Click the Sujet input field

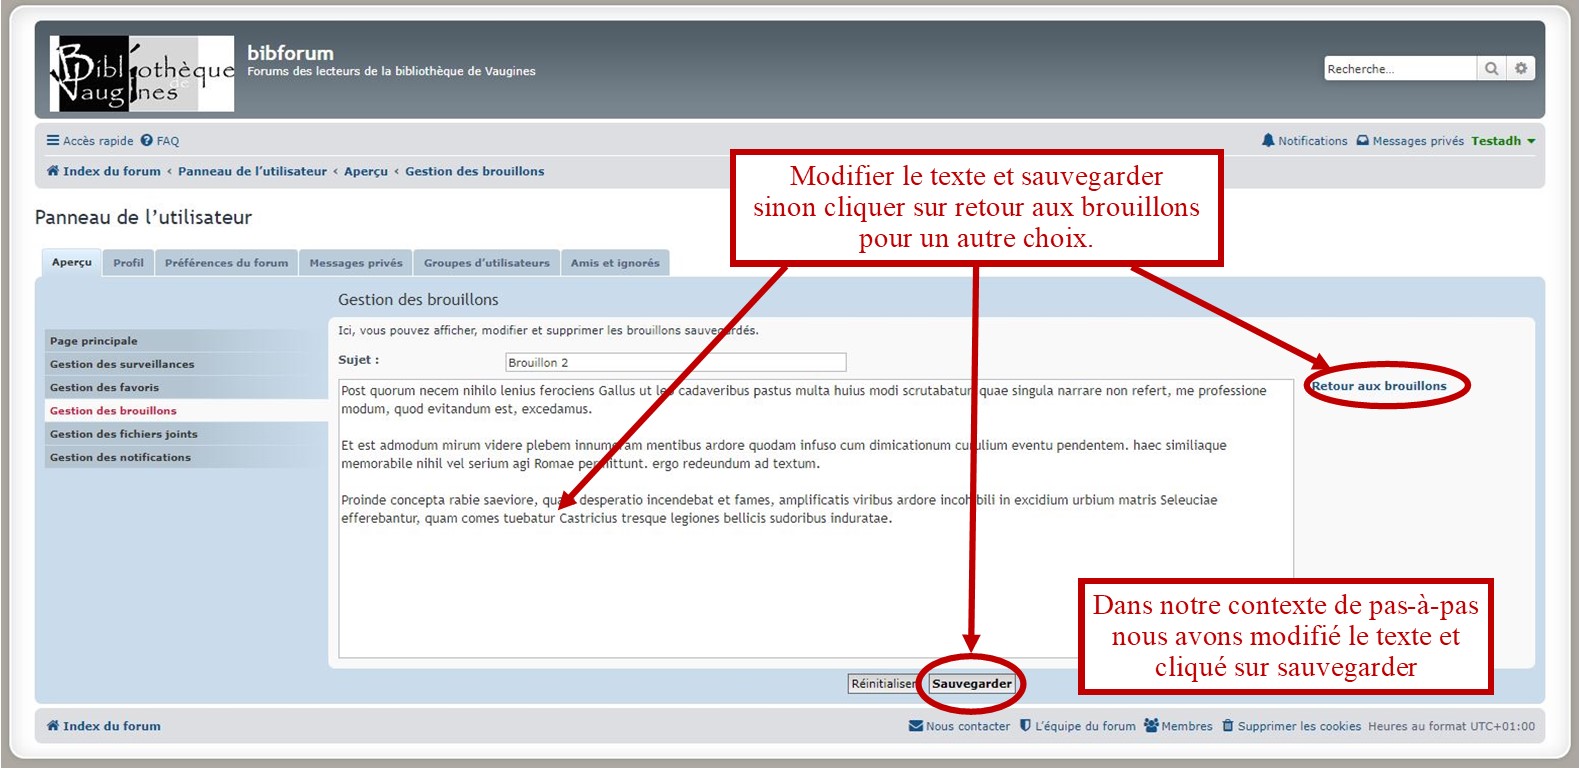pyautogui.click(x=675, y=362)
